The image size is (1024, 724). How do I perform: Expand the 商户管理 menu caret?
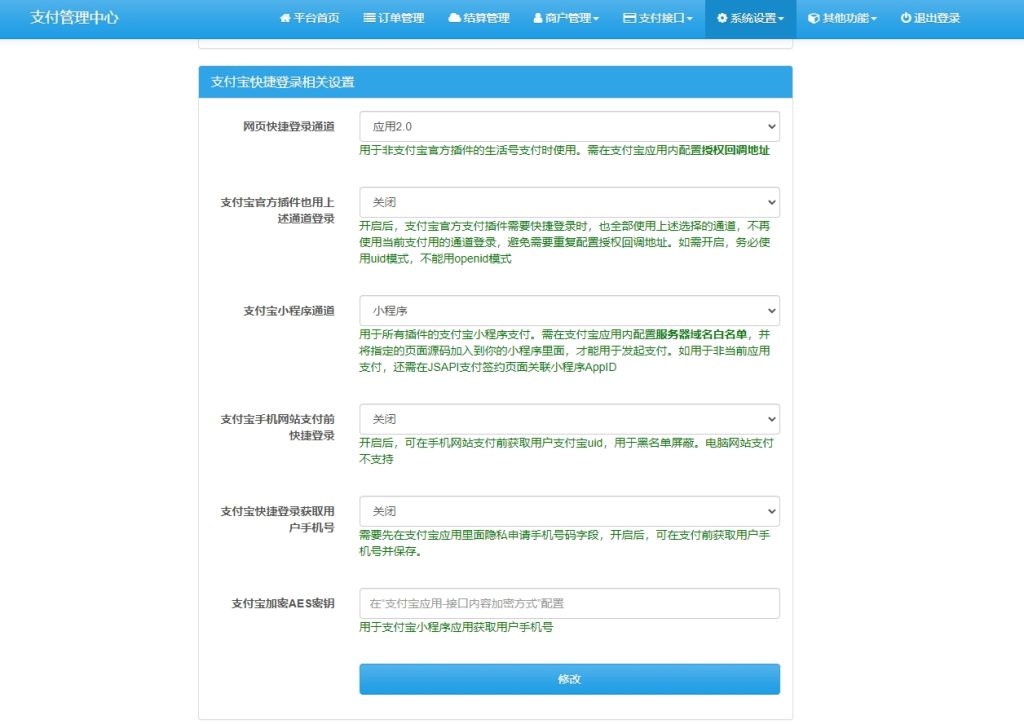596,19
